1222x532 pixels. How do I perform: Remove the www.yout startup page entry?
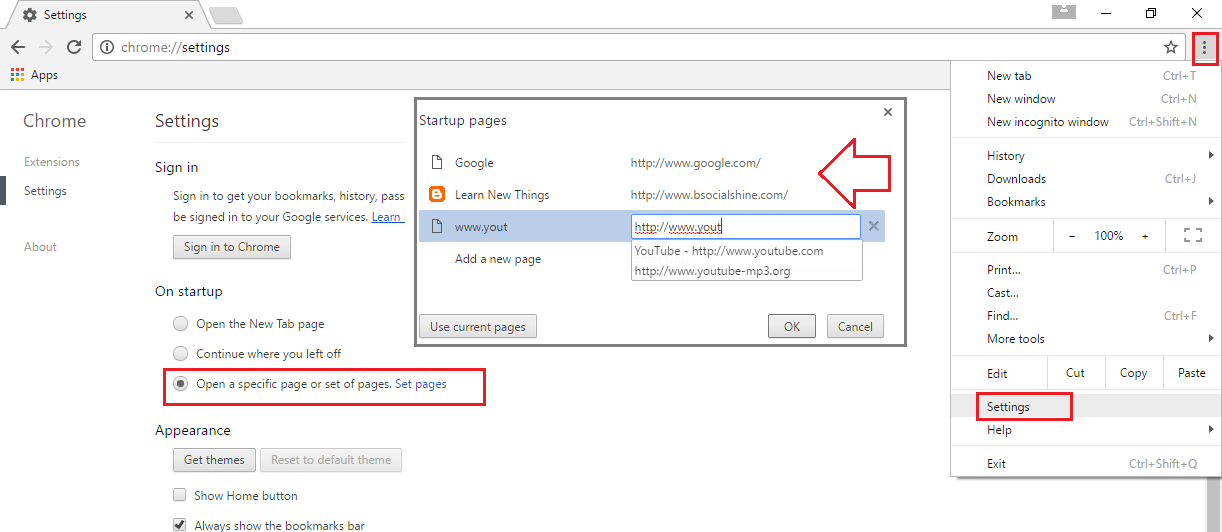coord(874,226)
